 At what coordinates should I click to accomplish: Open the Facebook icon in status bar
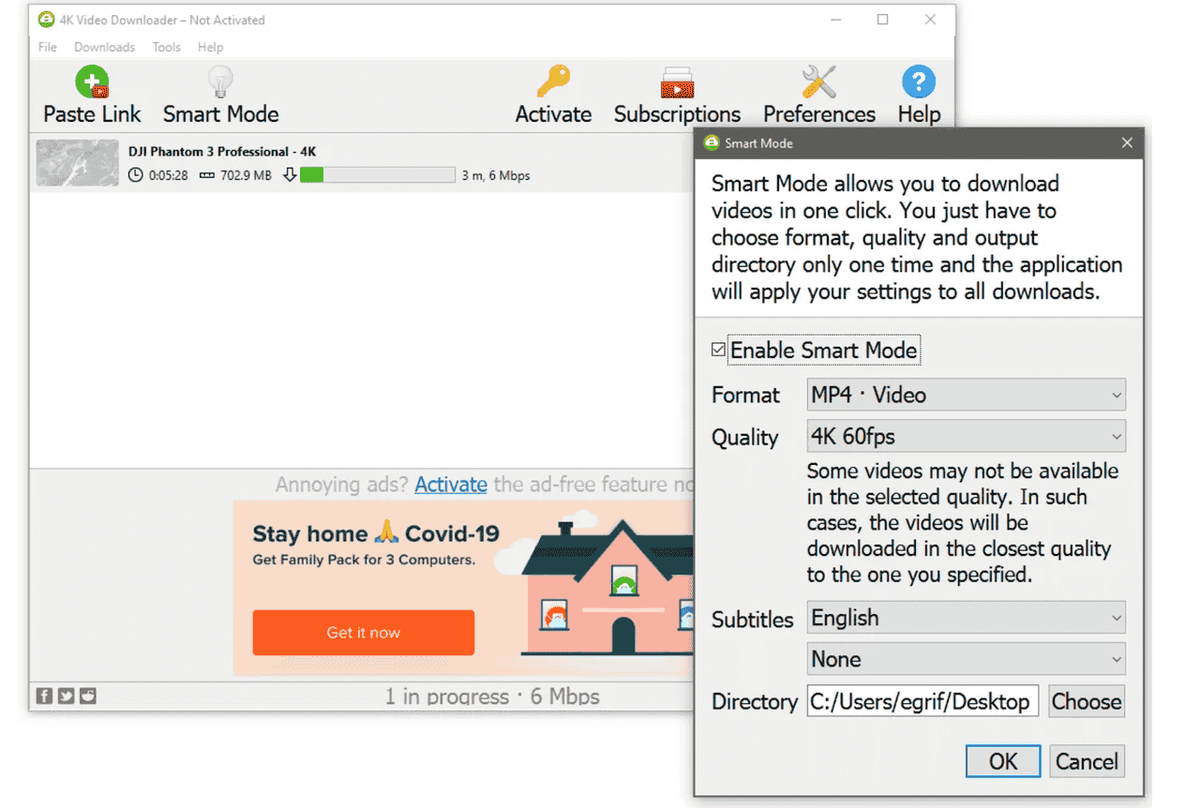coord(45,696)
